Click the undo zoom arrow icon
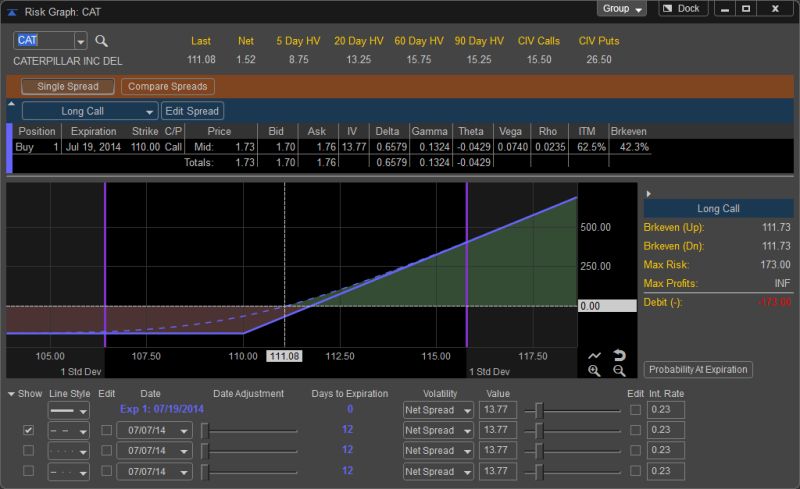 [x=619, y=355]
